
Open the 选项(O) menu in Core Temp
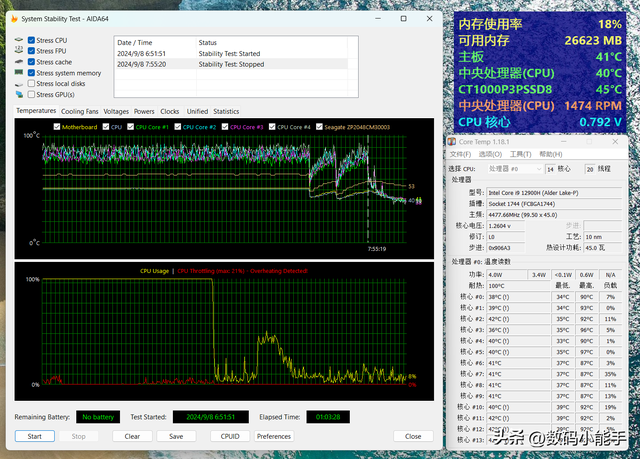click(490, 154)
